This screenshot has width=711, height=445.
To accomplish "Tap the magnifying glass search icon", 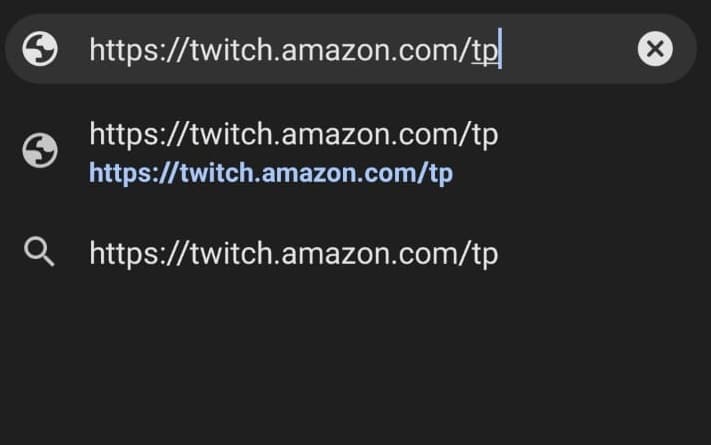I will click(x=39, y=251).
